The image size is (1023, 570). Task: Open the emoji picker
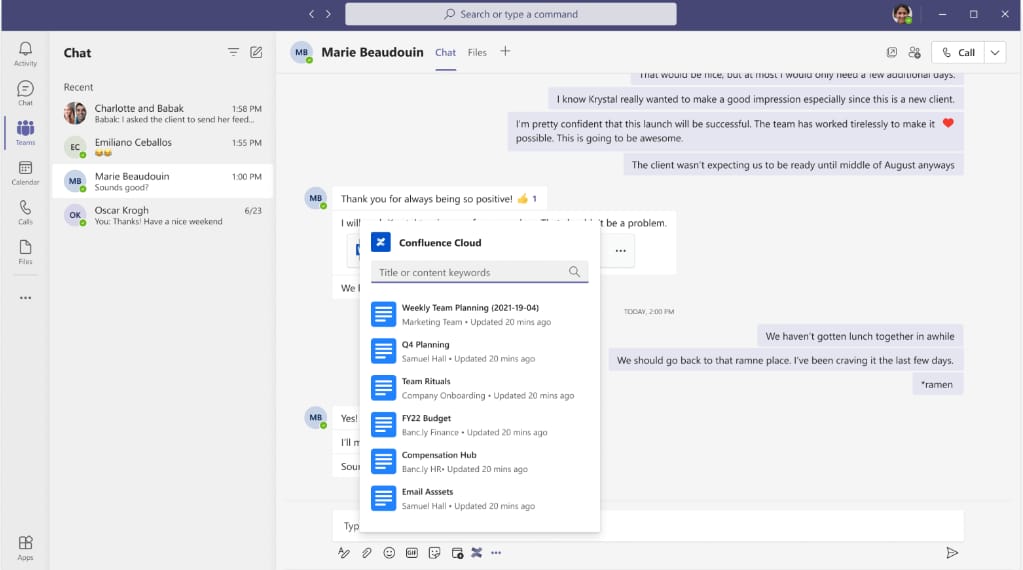389,552
